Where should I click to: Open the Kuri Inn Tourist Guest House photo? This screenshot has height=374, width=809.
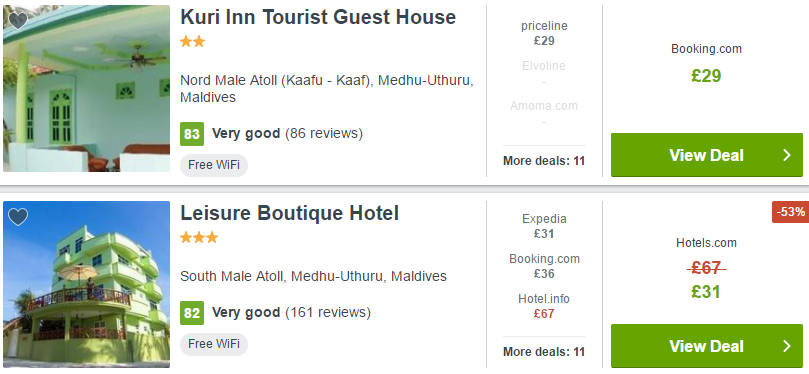(86, 88)
